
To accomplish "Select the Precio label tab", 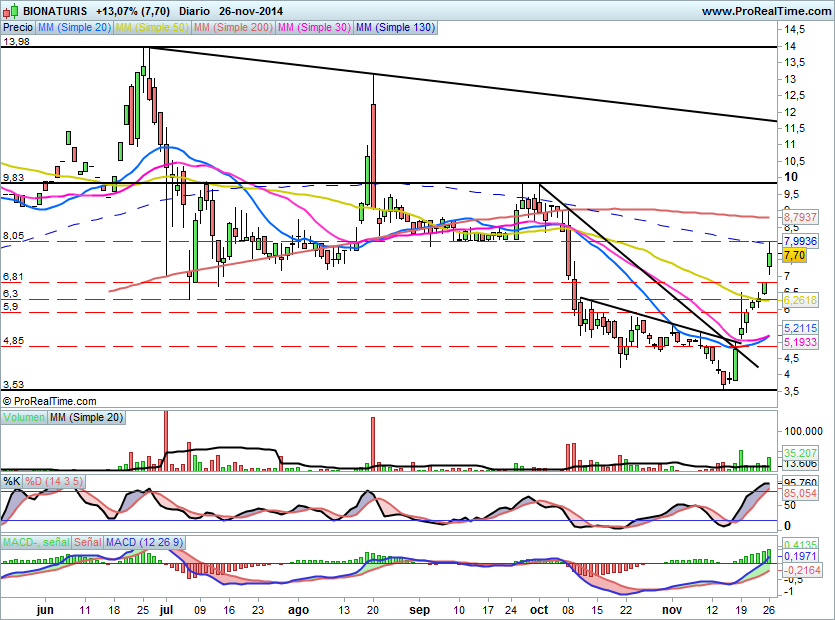I will point(17,28).
